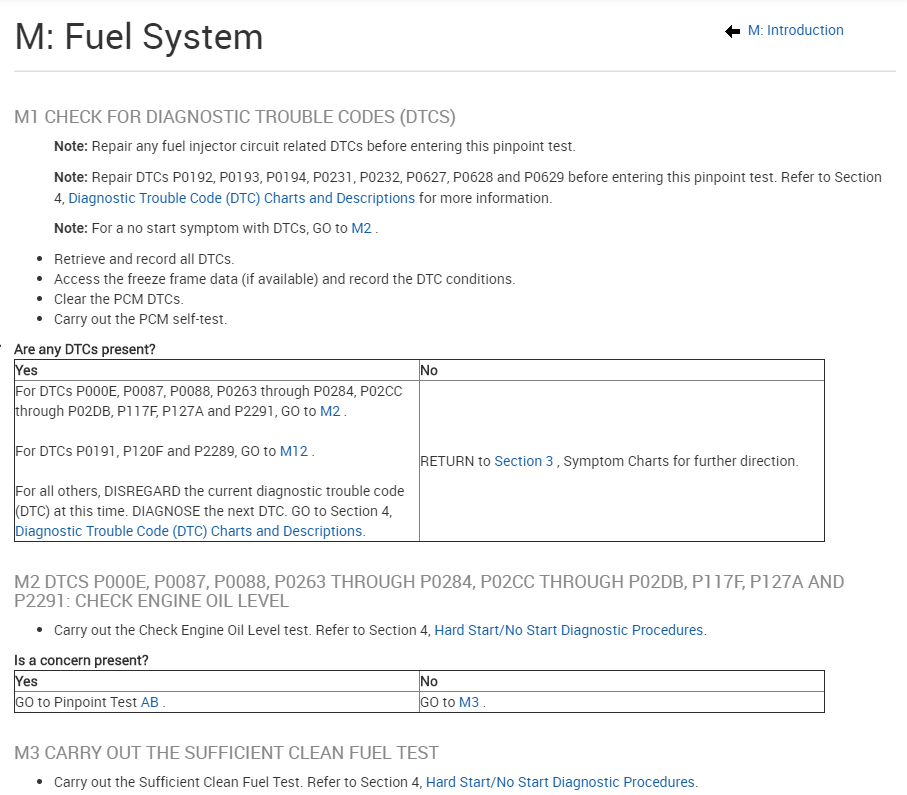Click the 'Is a concern present?' question
The image size is (907, 795).
tap(81, 660)
